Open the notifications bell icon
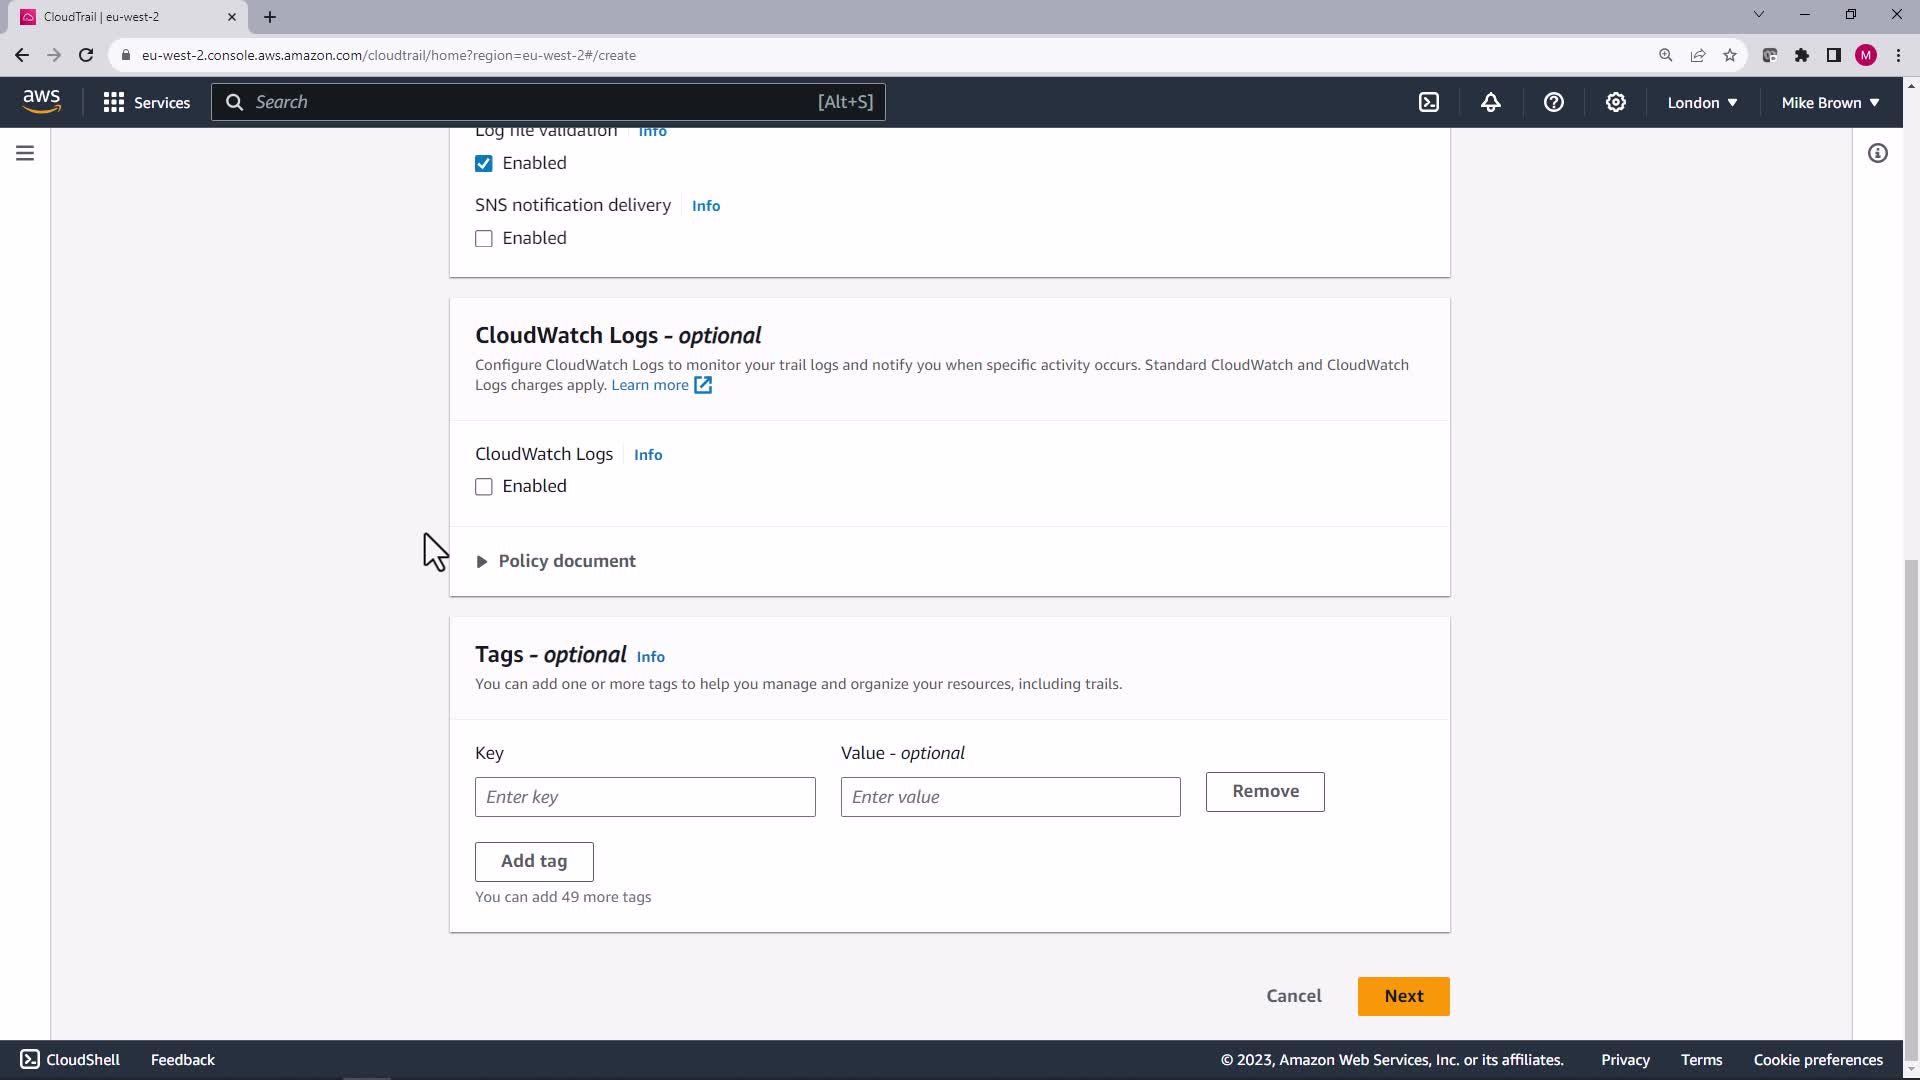1920x1080 pixels. point(1491,102)
